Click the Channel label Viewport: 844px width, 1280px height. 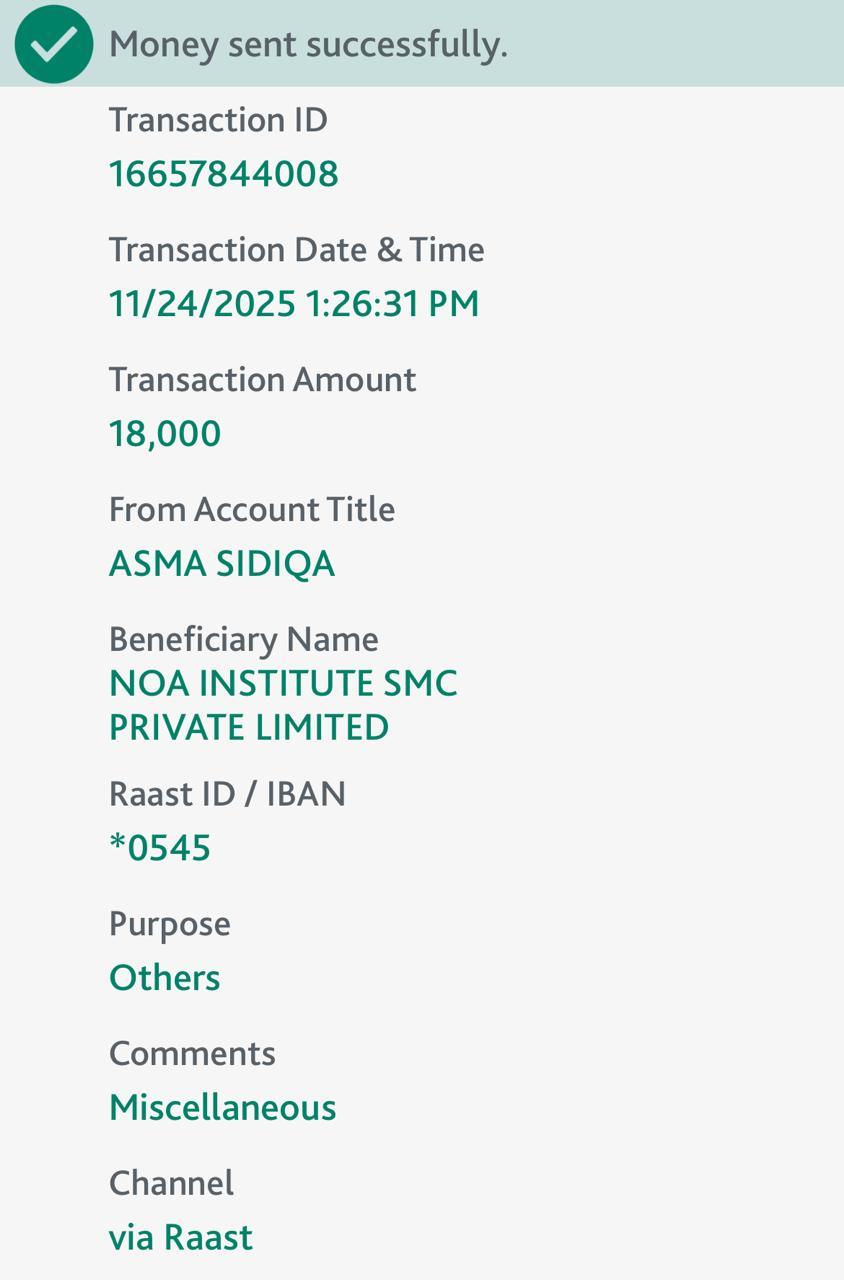pyautogui.click(x=171, y=1184)
